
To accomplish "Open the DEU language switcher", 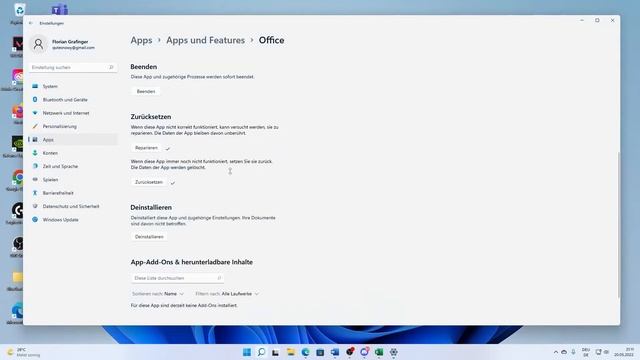I will [x=586, y=352].
